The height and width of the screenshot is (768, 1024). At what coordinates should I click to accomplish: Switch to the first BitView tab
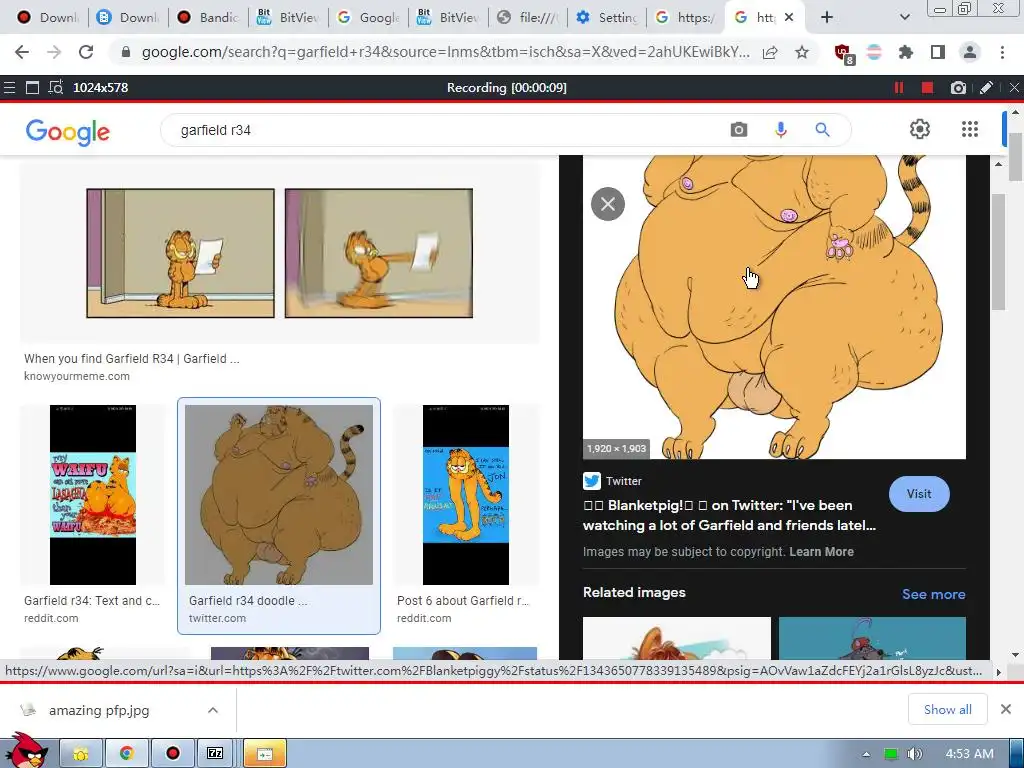pyautogui.click(x=287, y=18)
